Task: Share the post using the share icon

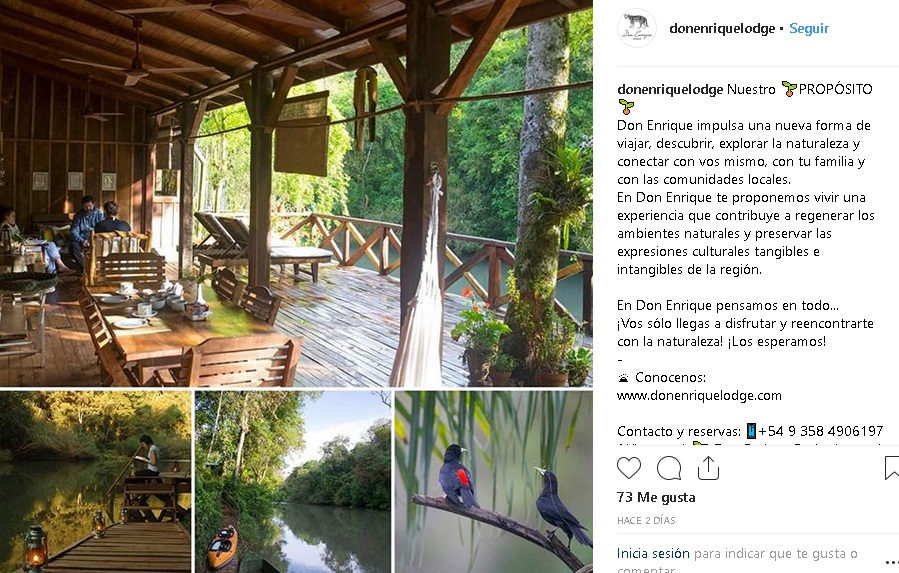Action: [x=708, y=468]
